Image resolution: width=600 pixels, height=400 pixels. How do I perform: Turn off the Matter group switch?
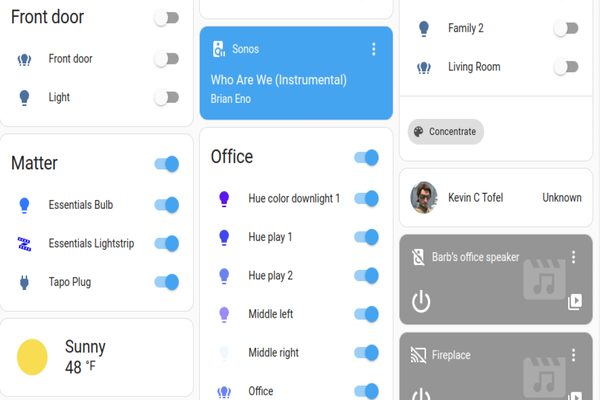166,164
